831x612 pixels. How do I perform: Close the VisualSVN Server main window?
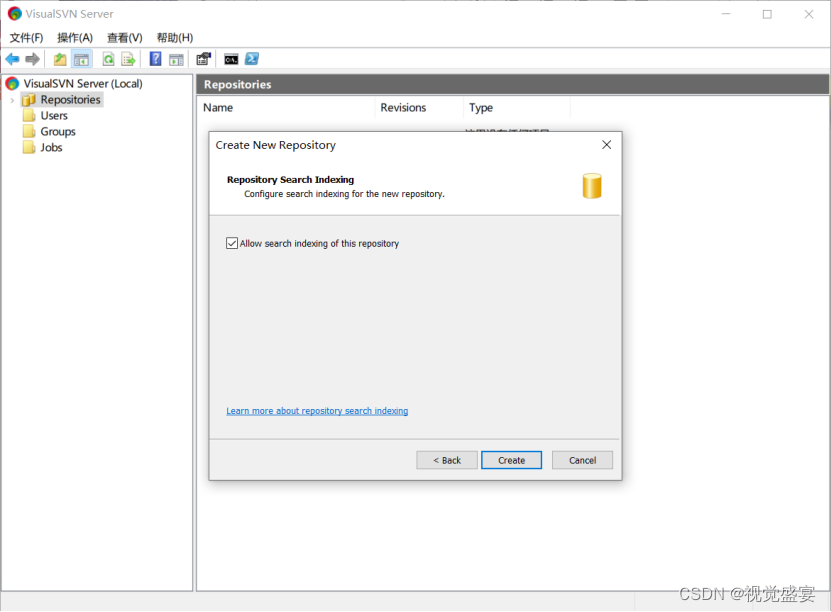pos(809,14)
